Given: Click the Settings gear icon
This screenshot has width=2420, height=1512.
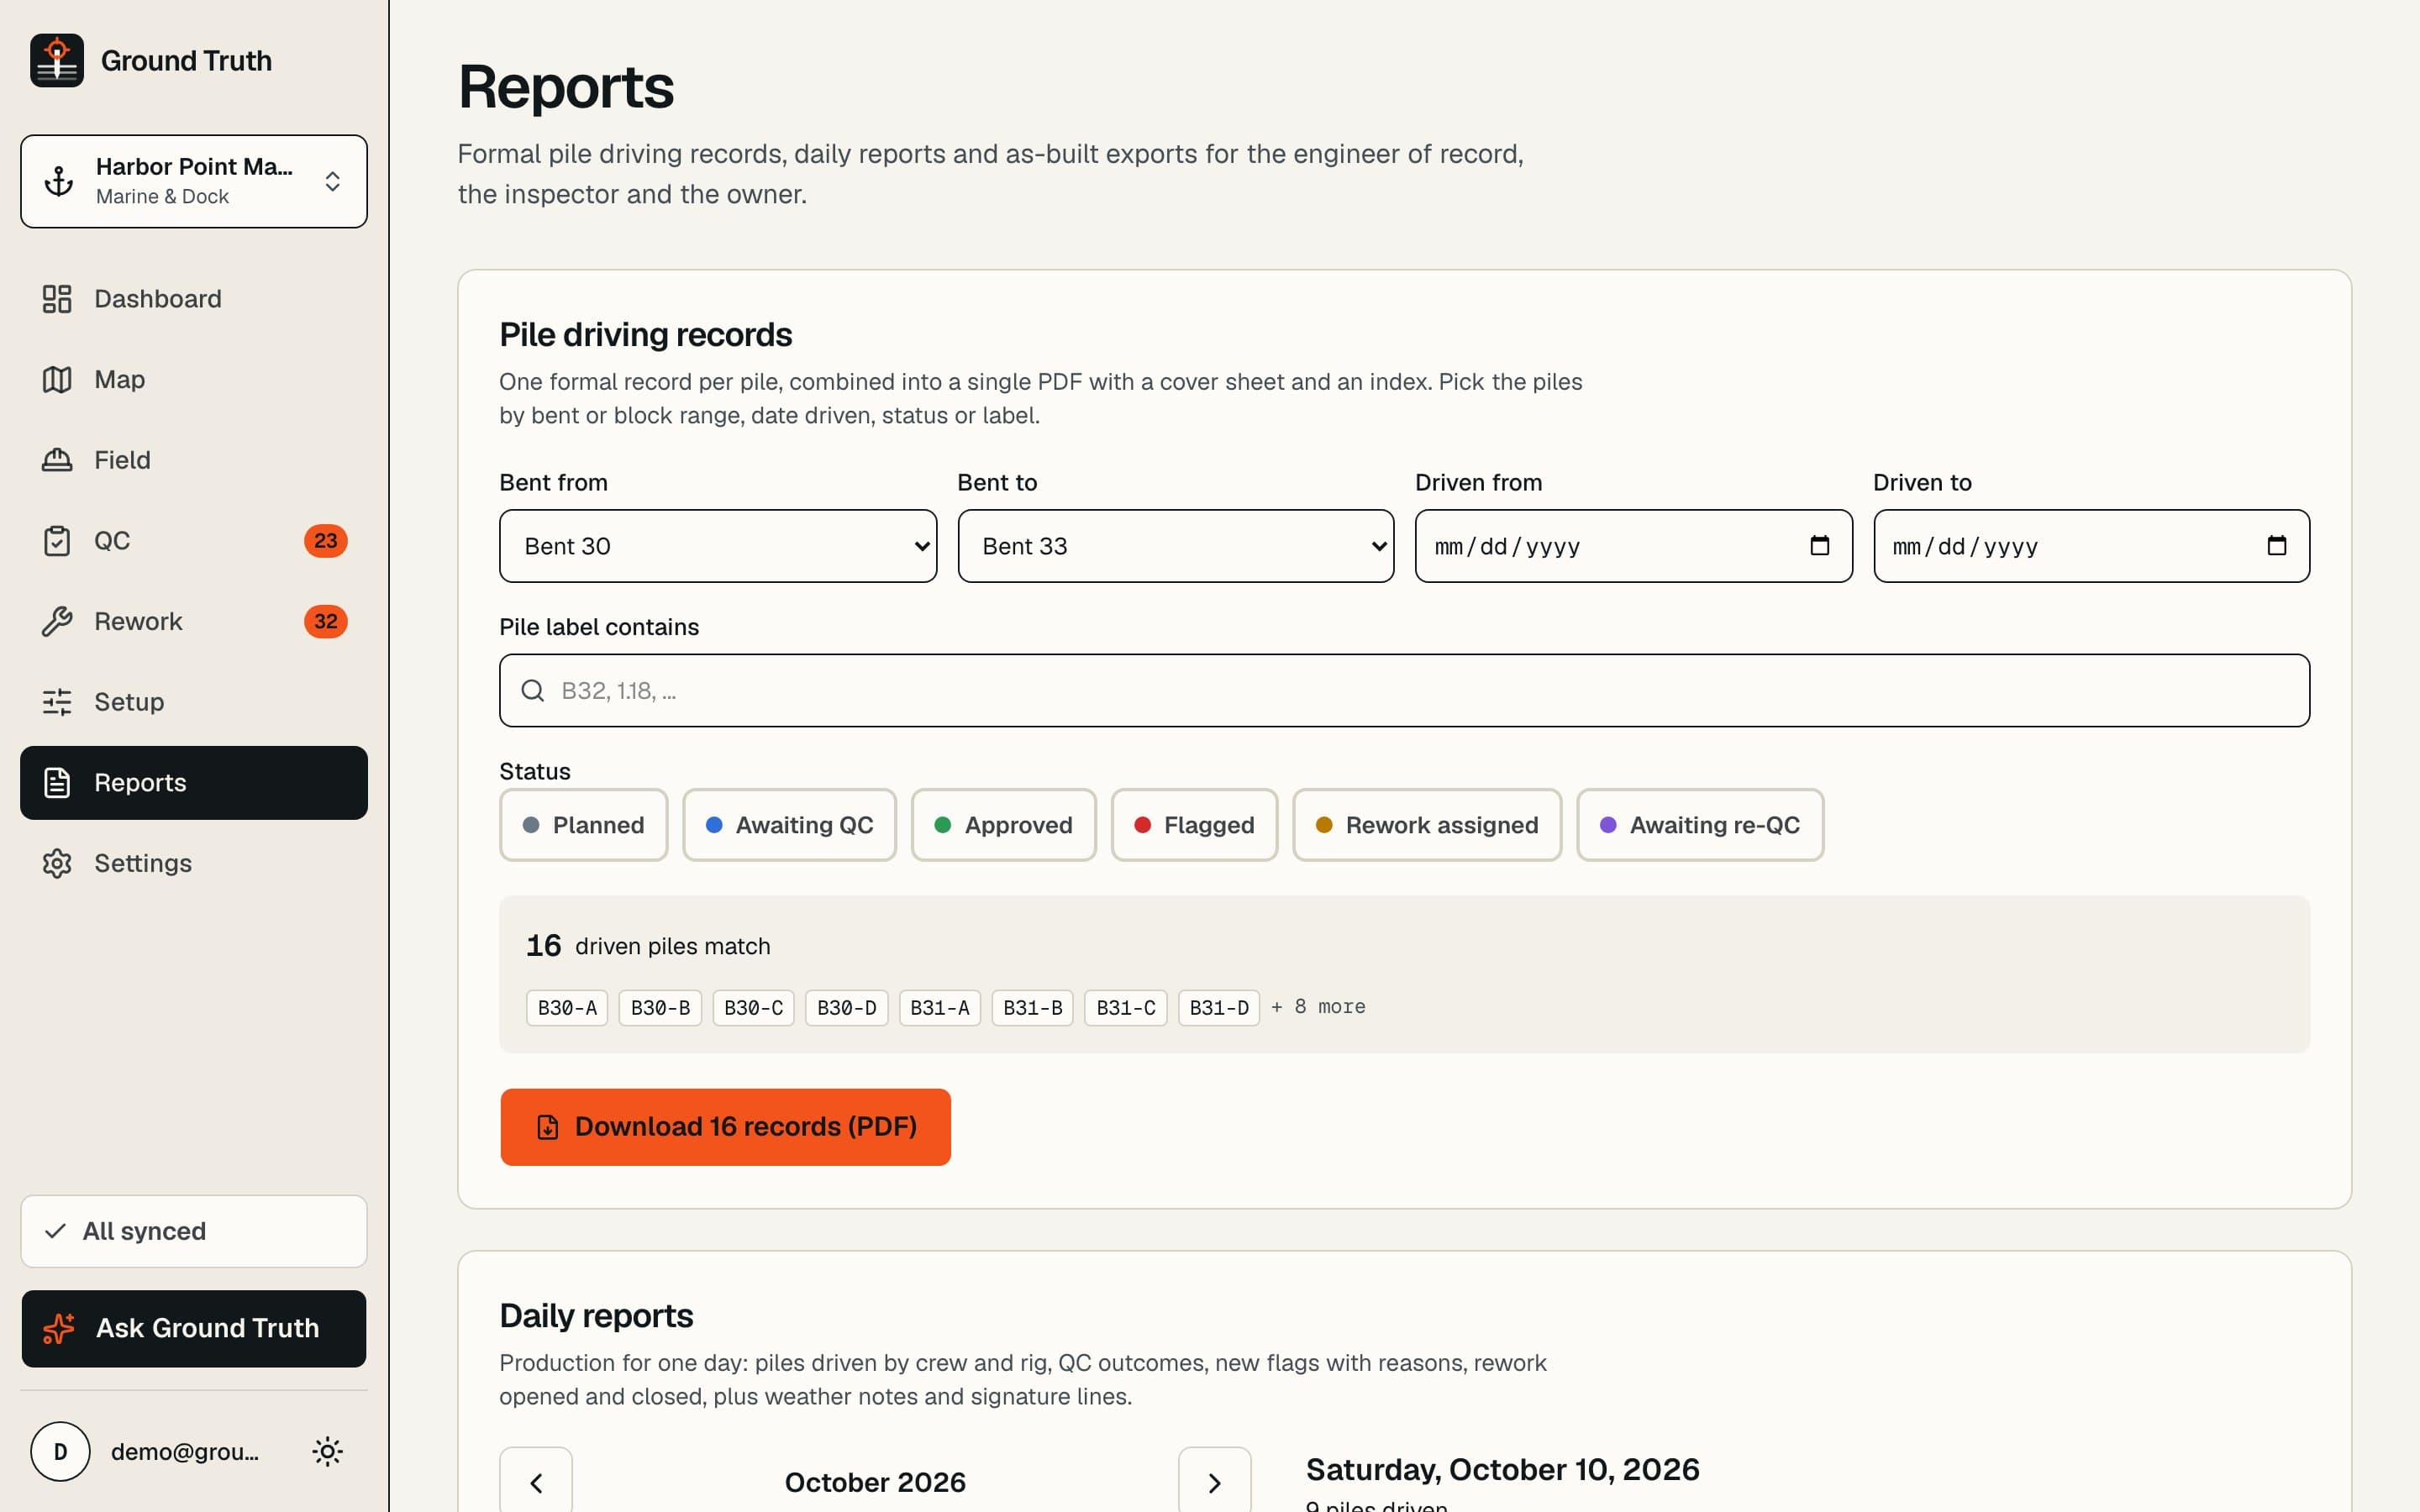Looking at the screenshot, I should [57, 863].
